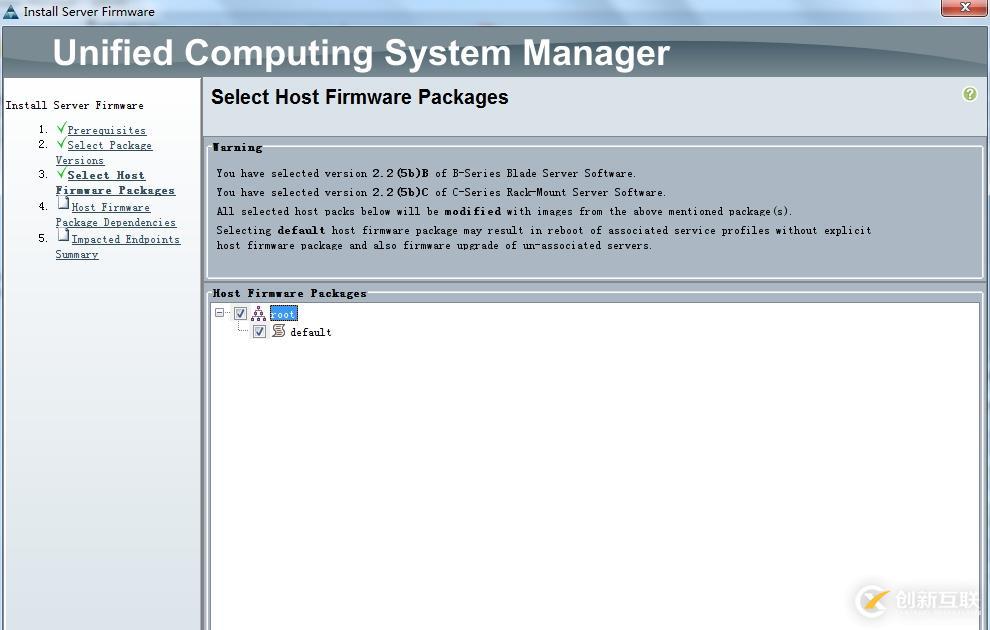Screen dimensions: 990x630
Task: Open the Select Host Firmware Packages step link
Action: point(106,176)
